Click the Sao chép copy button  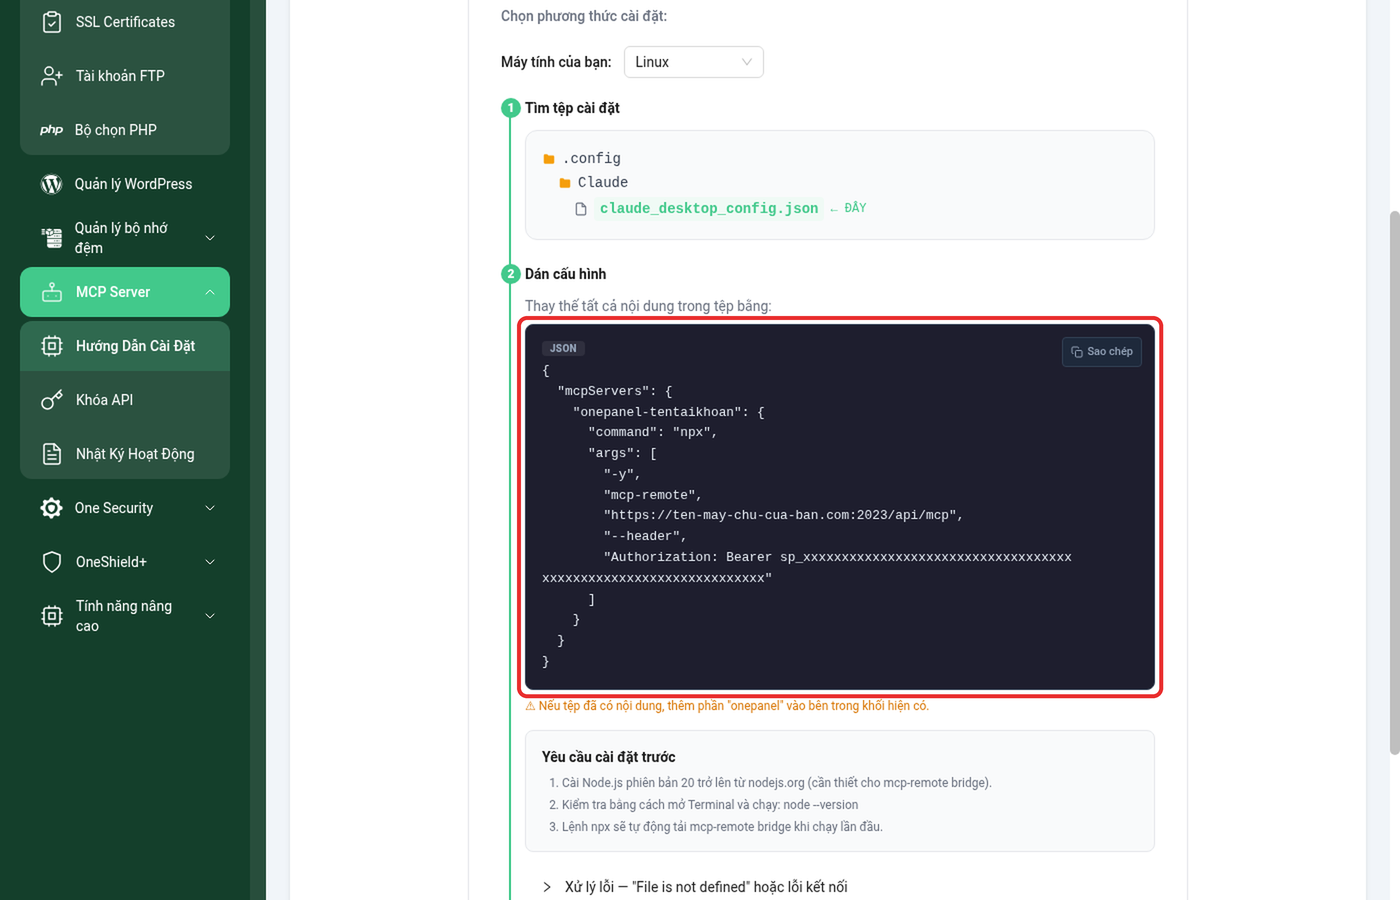pyautogui.click(x=1102, y=352)
